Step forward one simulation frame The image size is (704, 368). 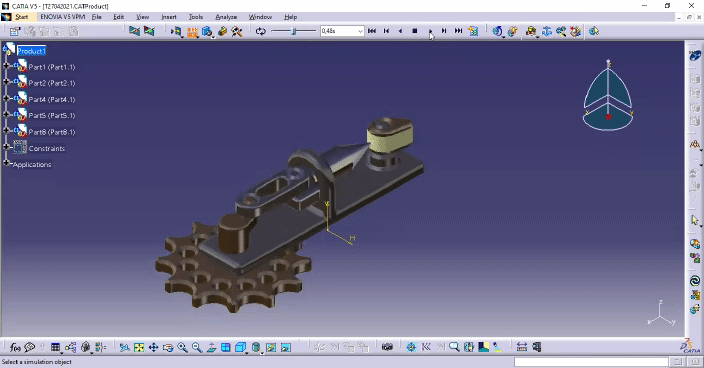coord(444,31)
